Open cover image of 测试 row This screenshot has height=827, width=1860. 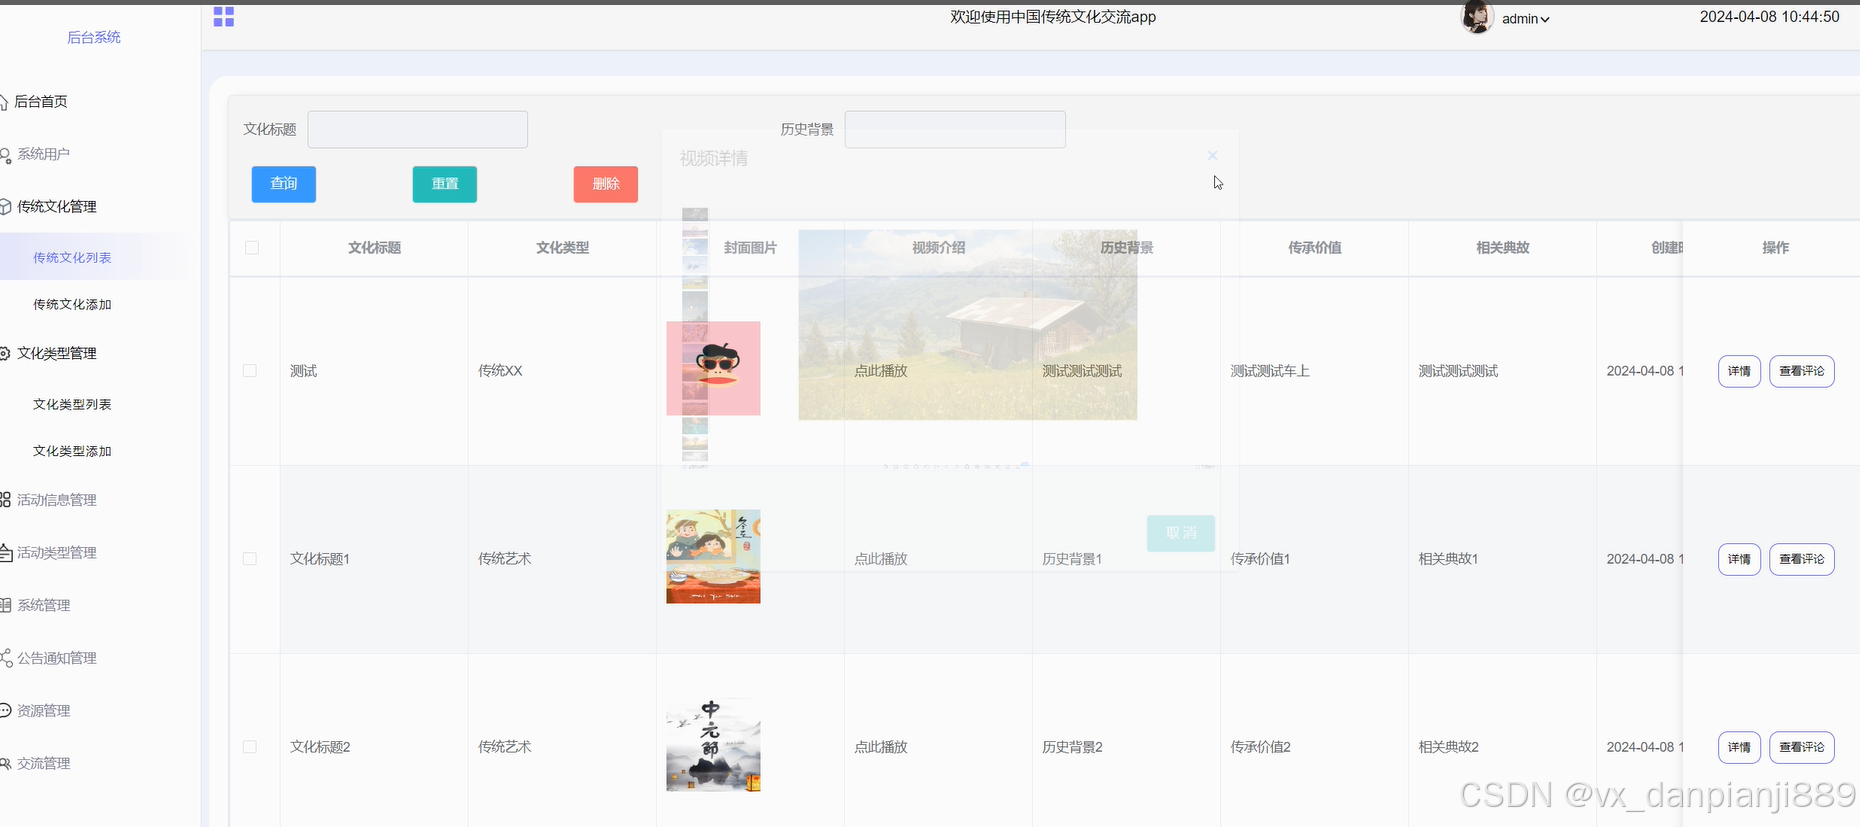tap(713, 368)
